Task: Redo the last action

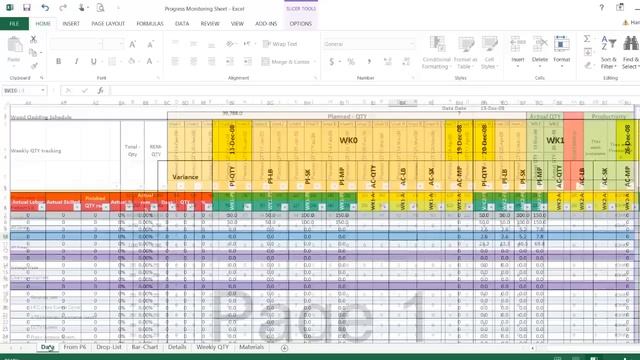Action: point(63,7)
